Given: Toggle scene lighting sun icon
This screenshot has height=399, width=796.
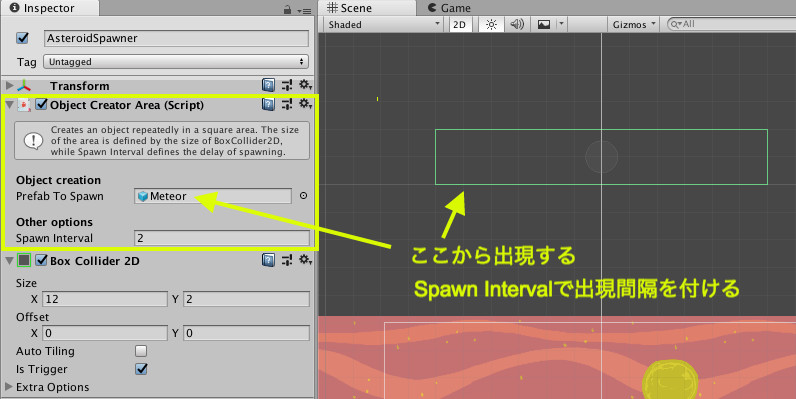Looking at the screenshot, I should 491,24.
